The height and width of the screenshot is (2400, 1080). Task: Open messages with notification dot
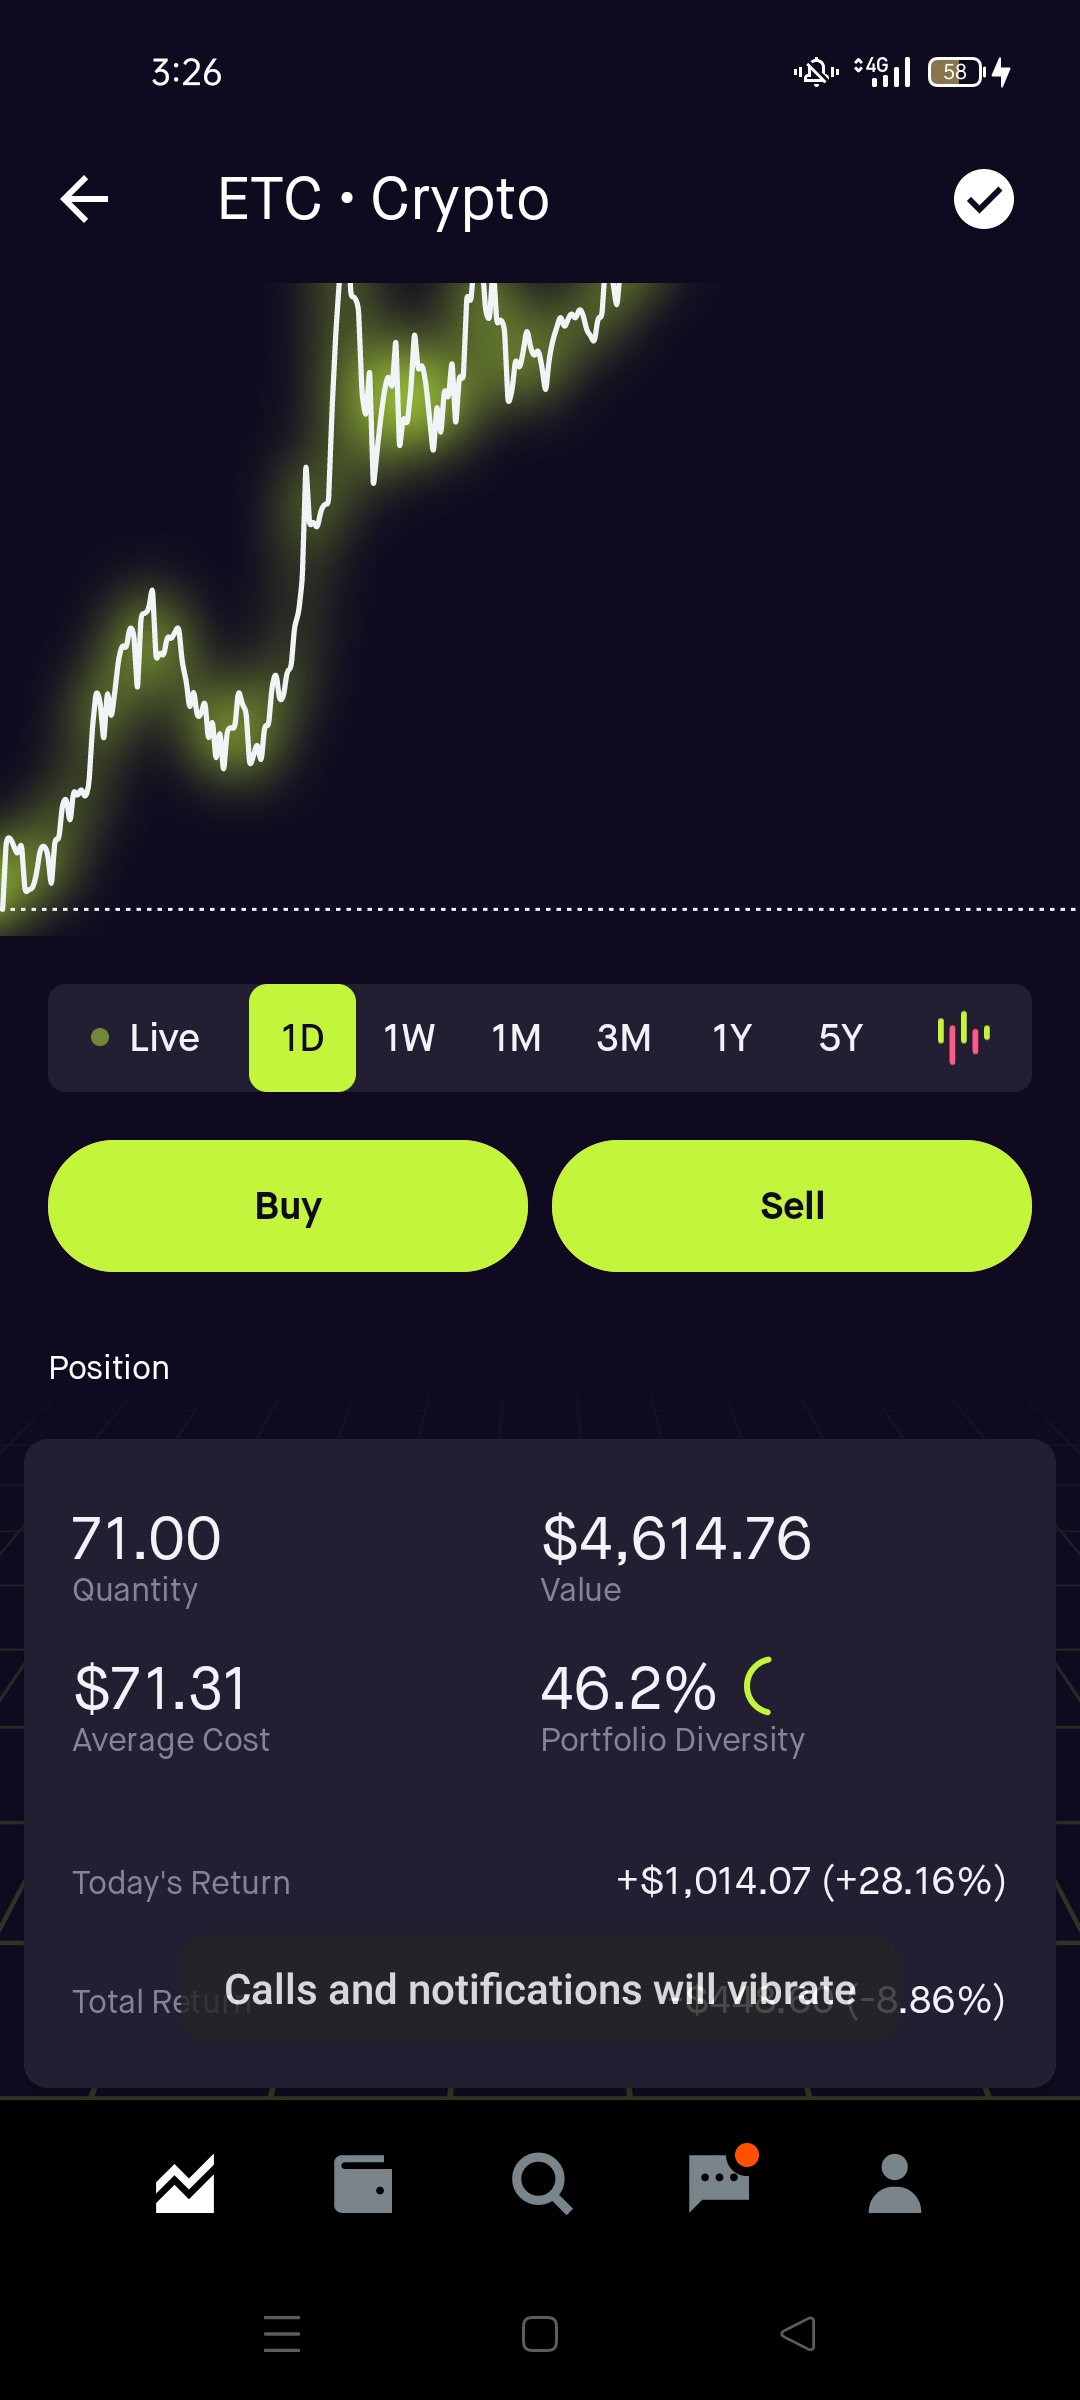(x=719, y=2184)
